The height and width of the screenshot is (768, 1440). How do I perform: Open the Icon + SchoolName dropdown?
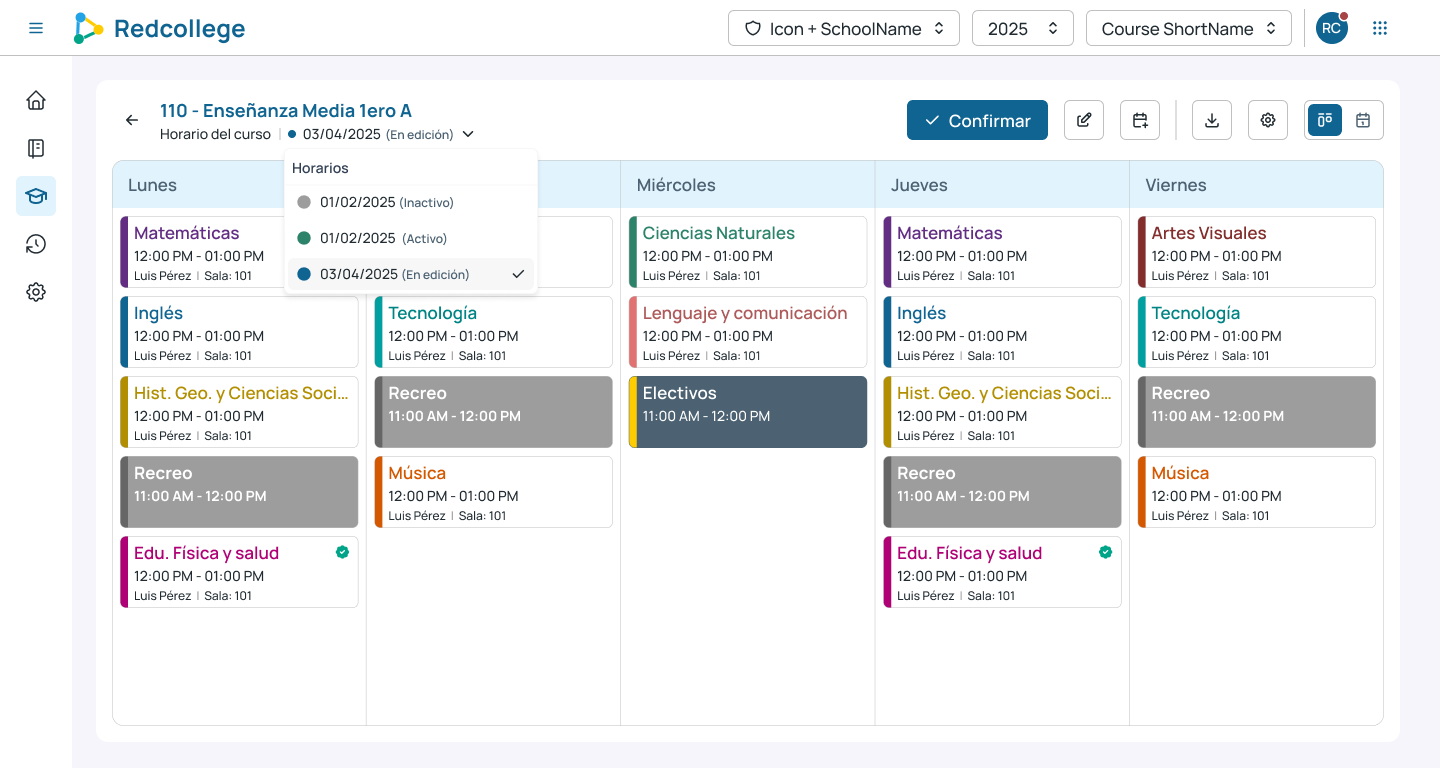(x=844, y=28)
